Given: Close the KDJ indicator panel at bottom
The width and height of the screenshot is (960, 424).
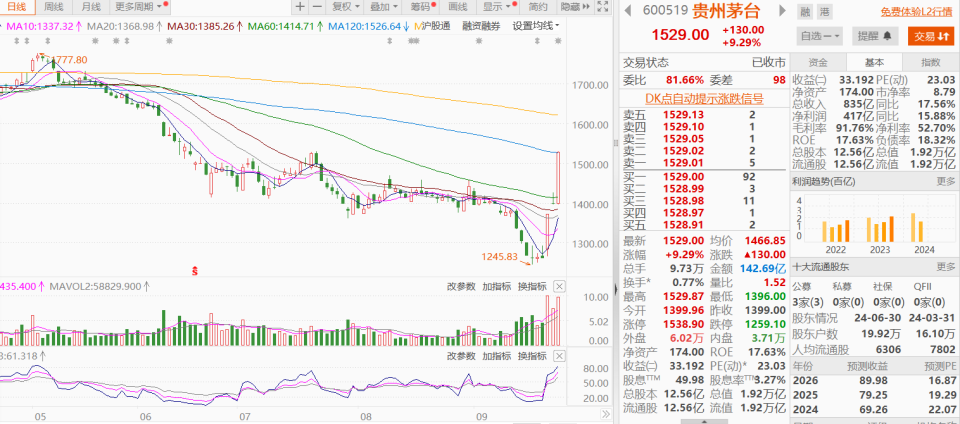Looking at the screenshot, I should click(x=560, y=355).
